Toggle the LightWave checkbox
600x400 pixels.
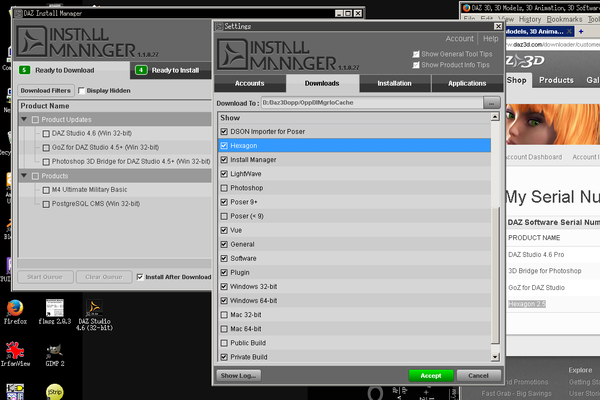click(x=224, y=174)
